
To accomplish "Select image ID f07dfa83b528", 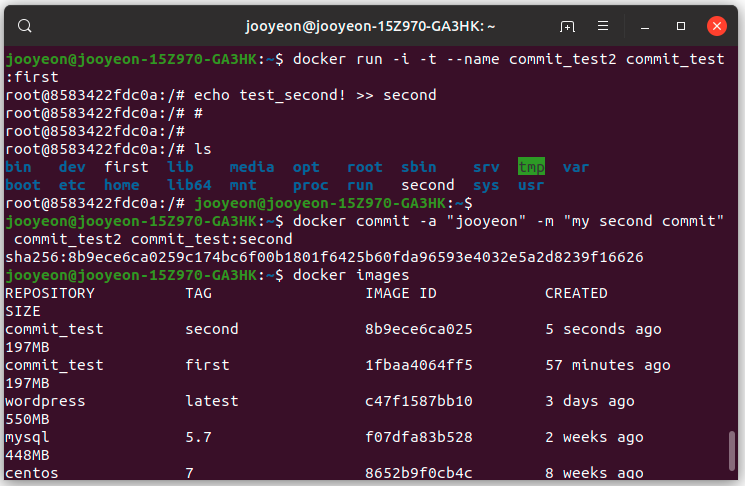I will 419,437.
